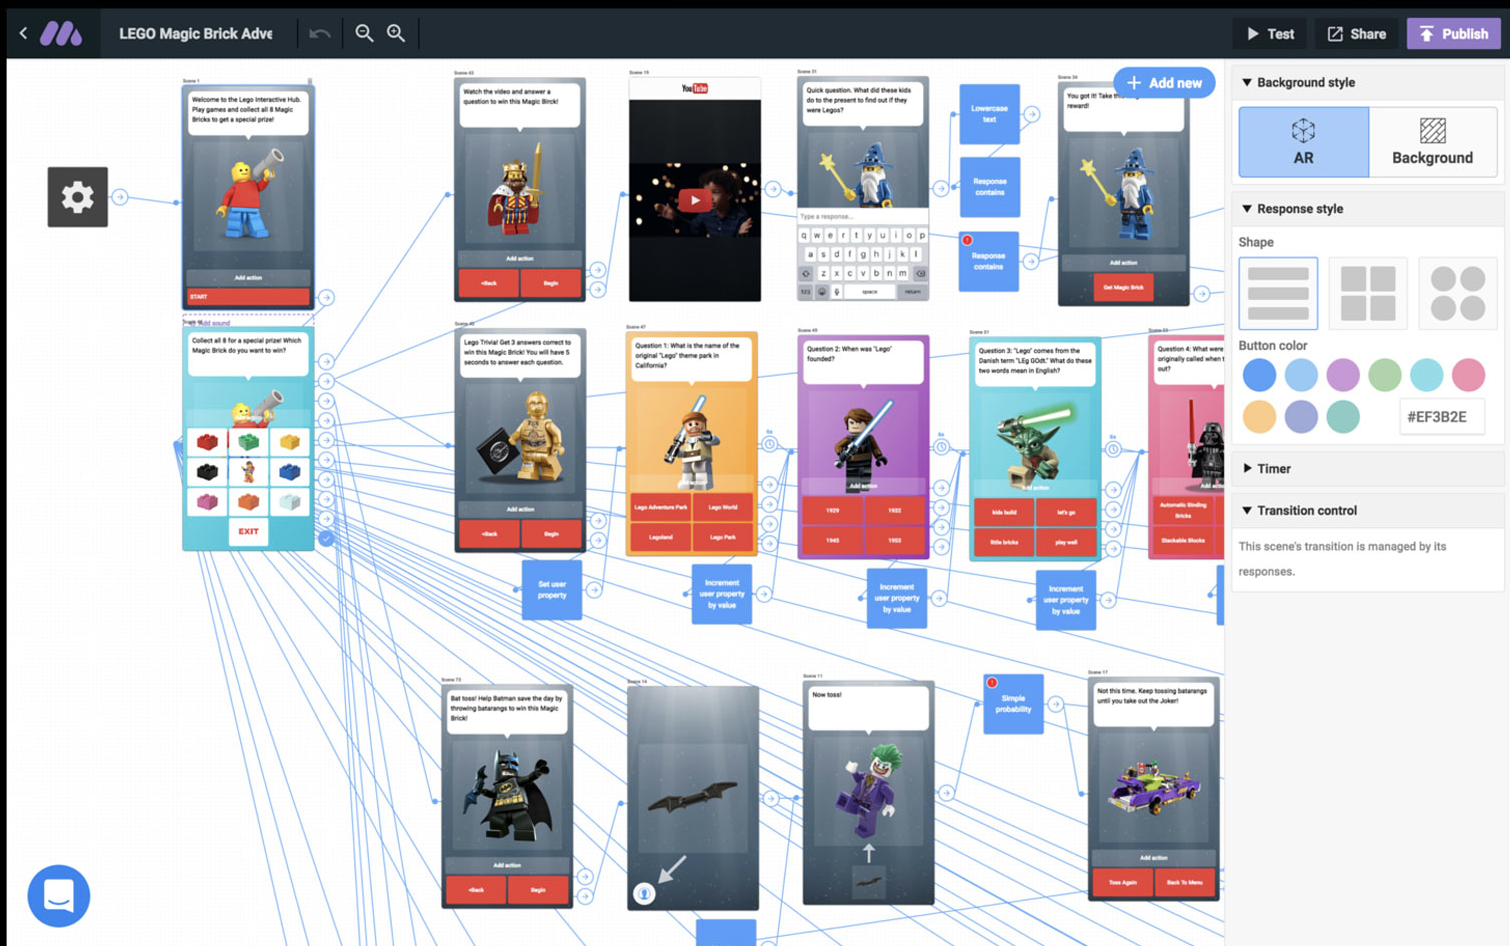Click the START button in welcome scene
This screenshot has height=946, width=1510.
[x=248, y=297]
